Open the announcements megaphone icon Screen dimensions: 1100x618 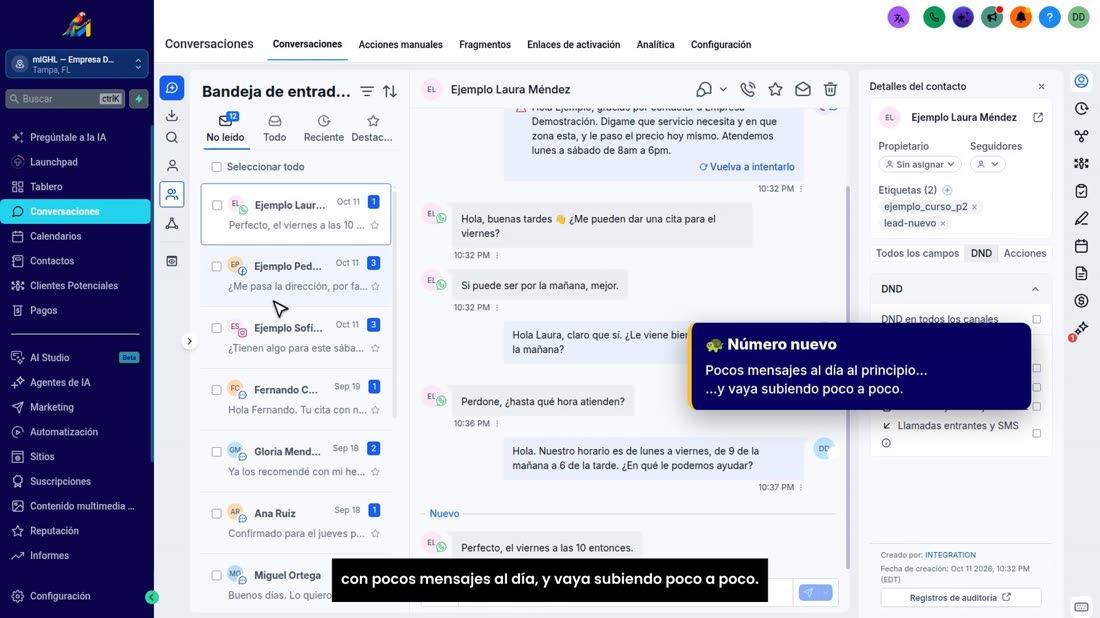pos(992,18)
